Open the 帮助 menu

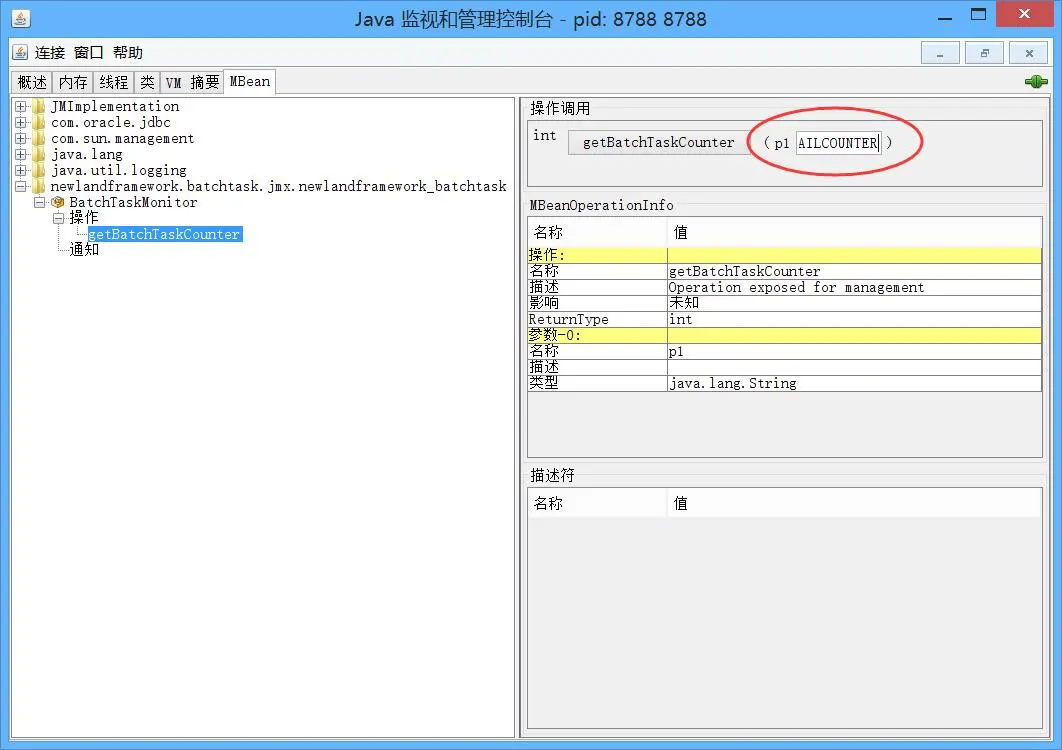(128, 53)
